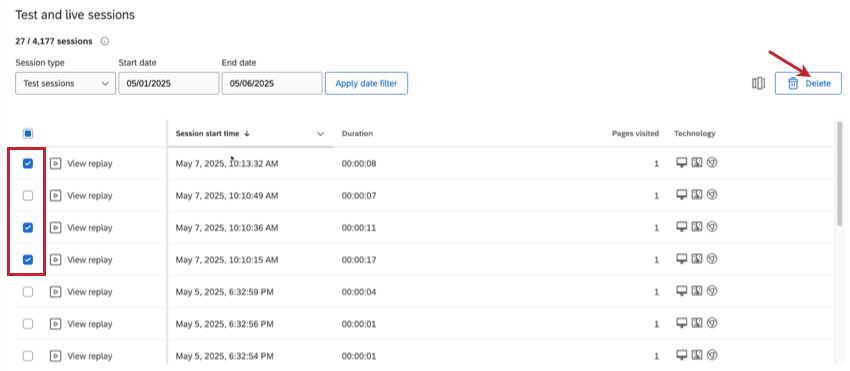Sort by Session start time header
Viewport: 850px width, 371px height.
click(x=212, y=133)
